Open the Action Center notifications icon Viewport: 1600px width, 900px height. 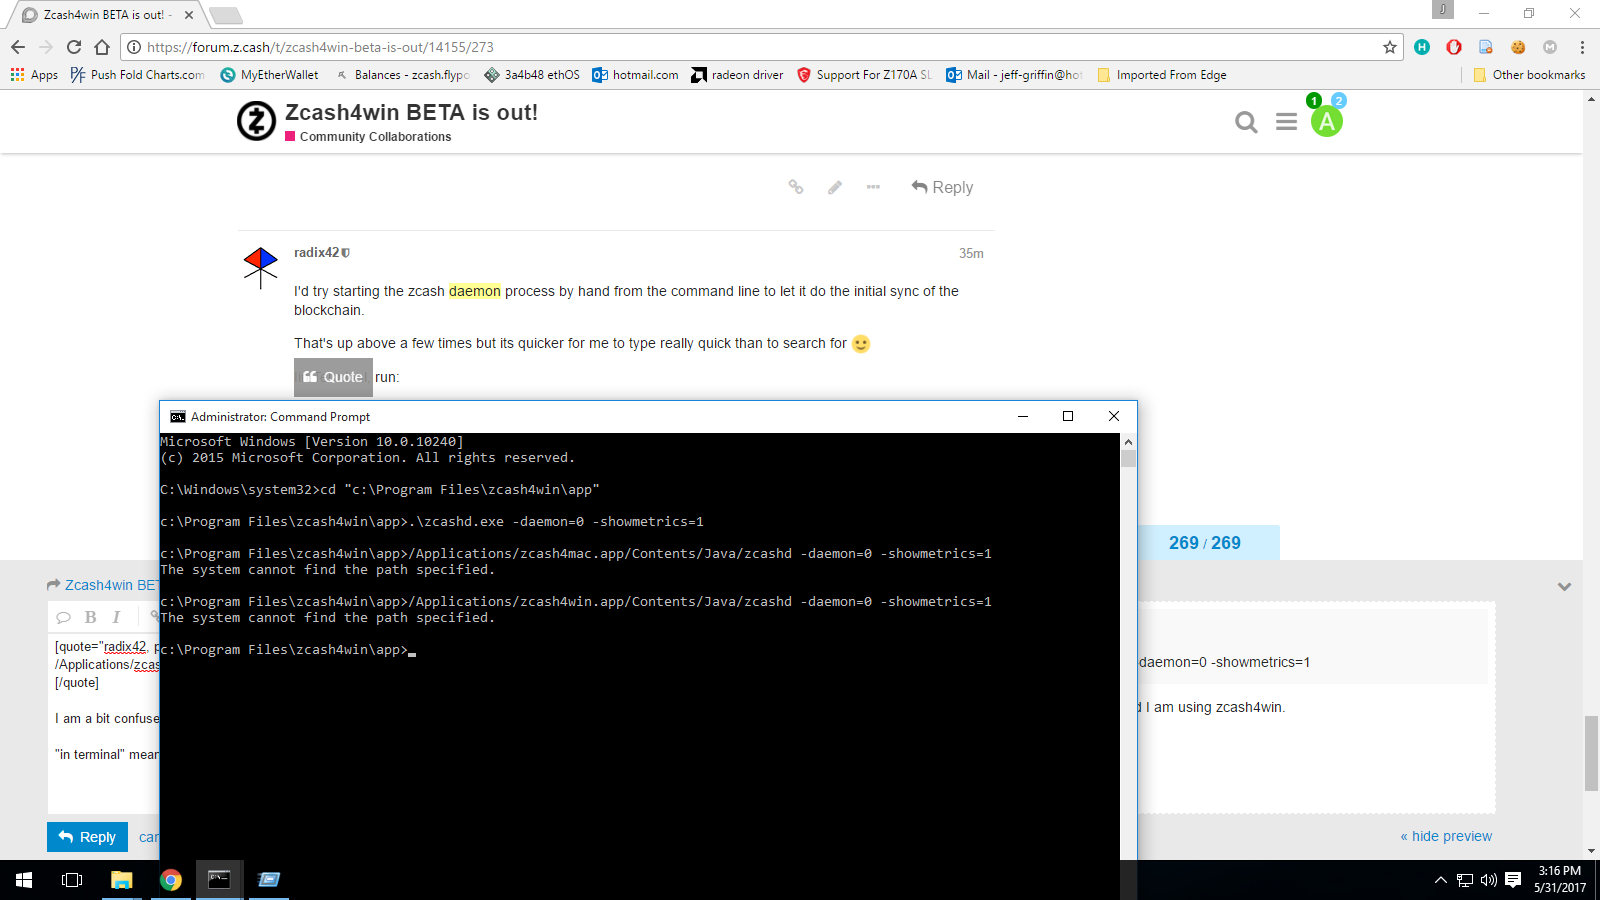[x=1513, y=880]
